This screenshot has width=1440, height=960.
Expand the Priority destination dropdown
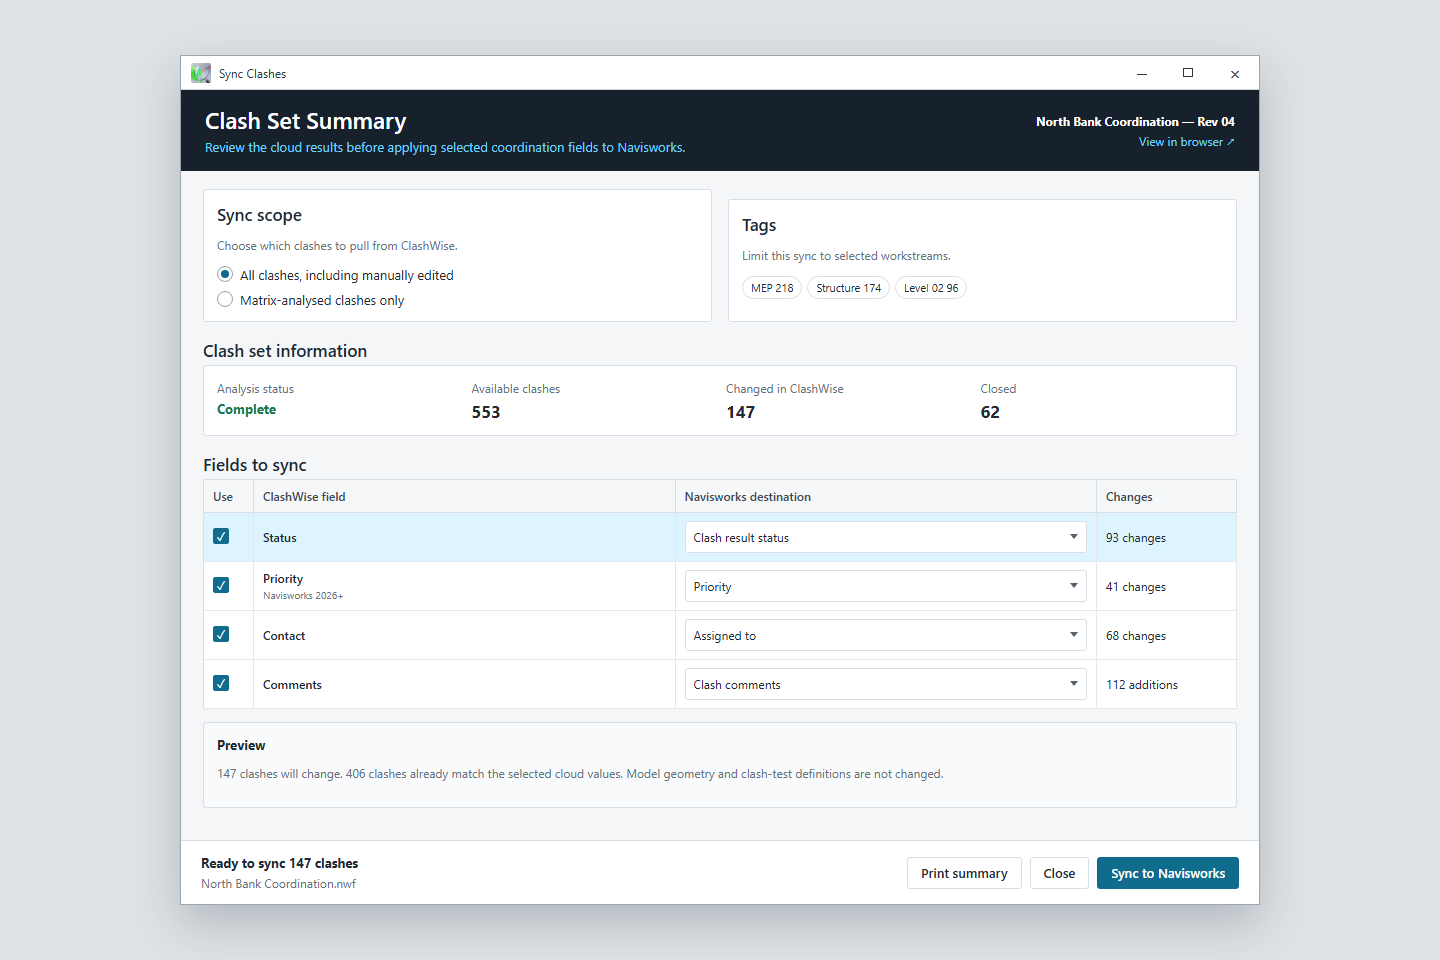[x=885, y=586]
